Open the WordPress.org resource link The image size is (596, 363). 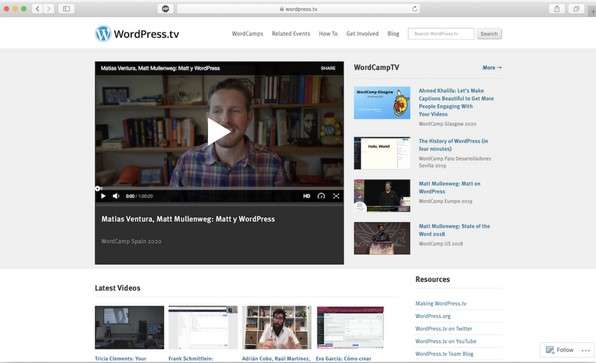433,316
